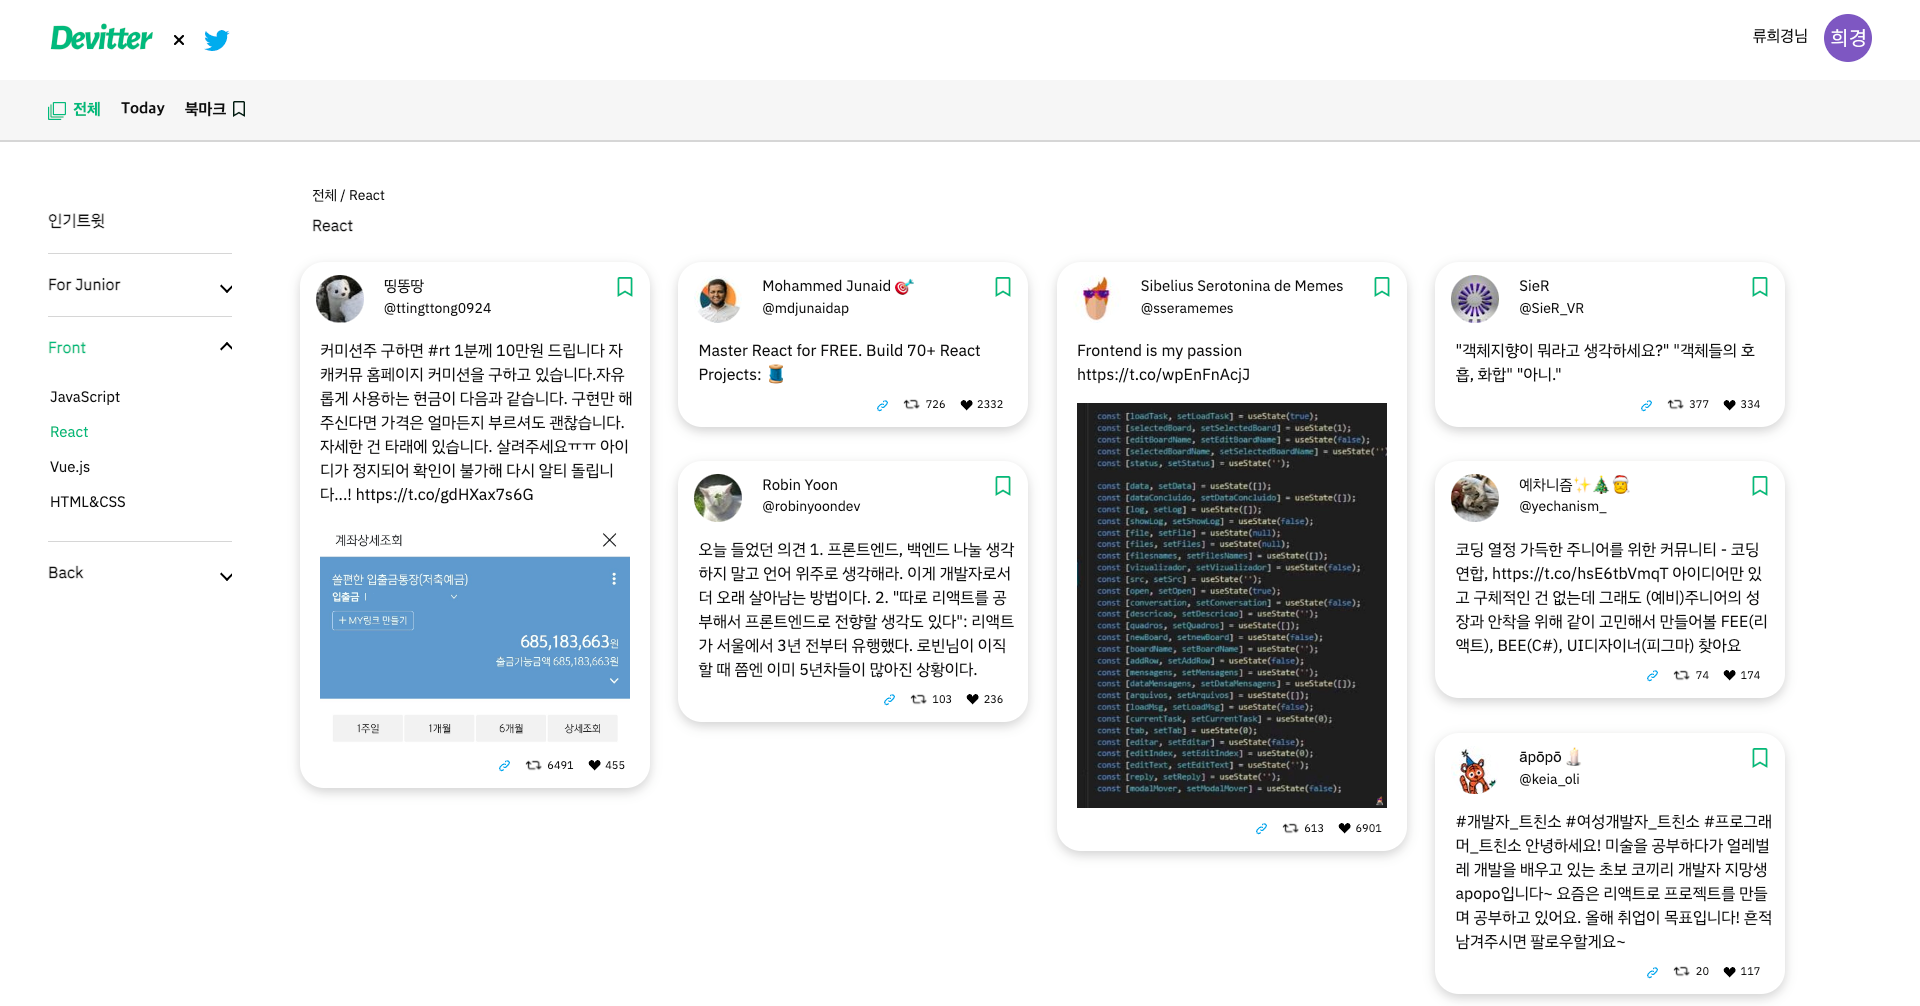Like the tweet with 334 hearts

tap(1729, 404)
